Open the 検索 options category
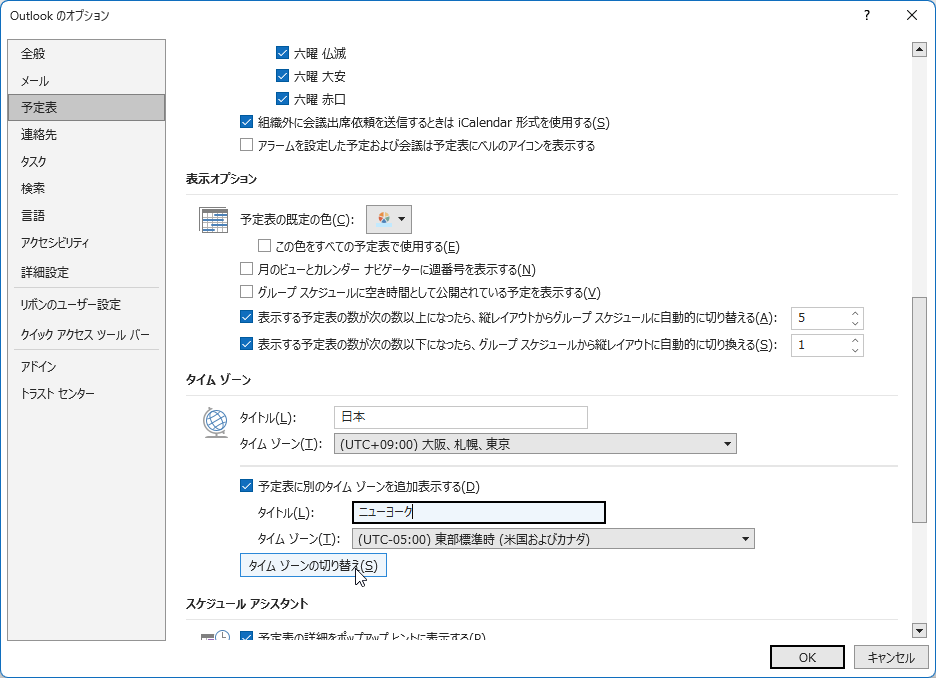 [87, 188]
